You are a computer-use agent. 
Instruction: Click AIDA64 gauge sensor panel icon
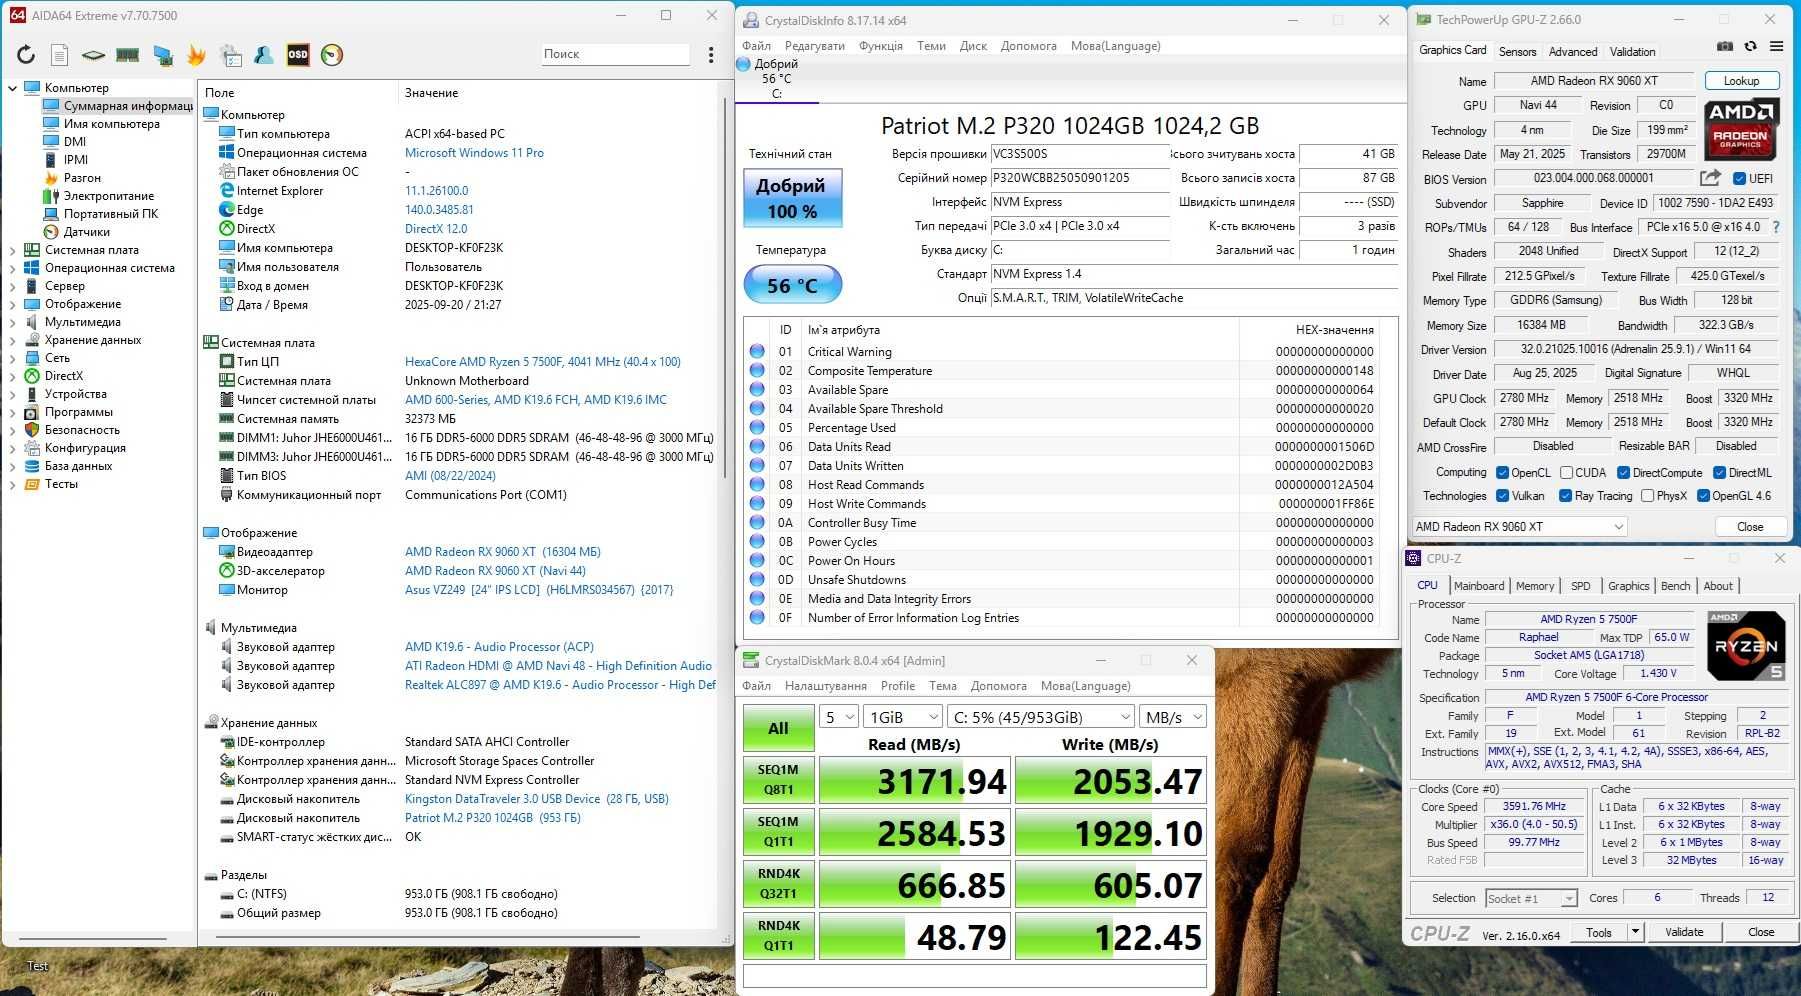tap(332, 55)
